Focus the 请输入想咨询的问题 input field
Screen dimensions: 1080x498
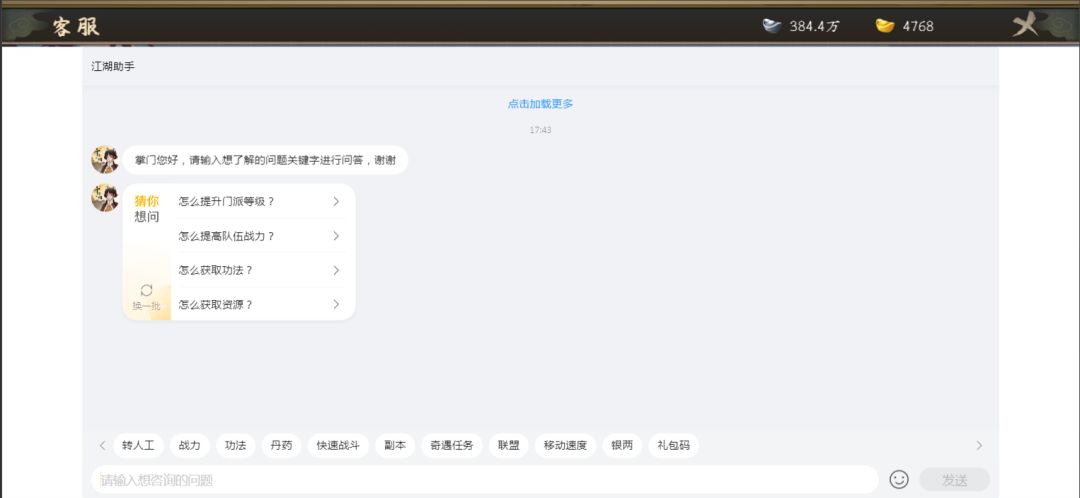(x=485, y=480)
